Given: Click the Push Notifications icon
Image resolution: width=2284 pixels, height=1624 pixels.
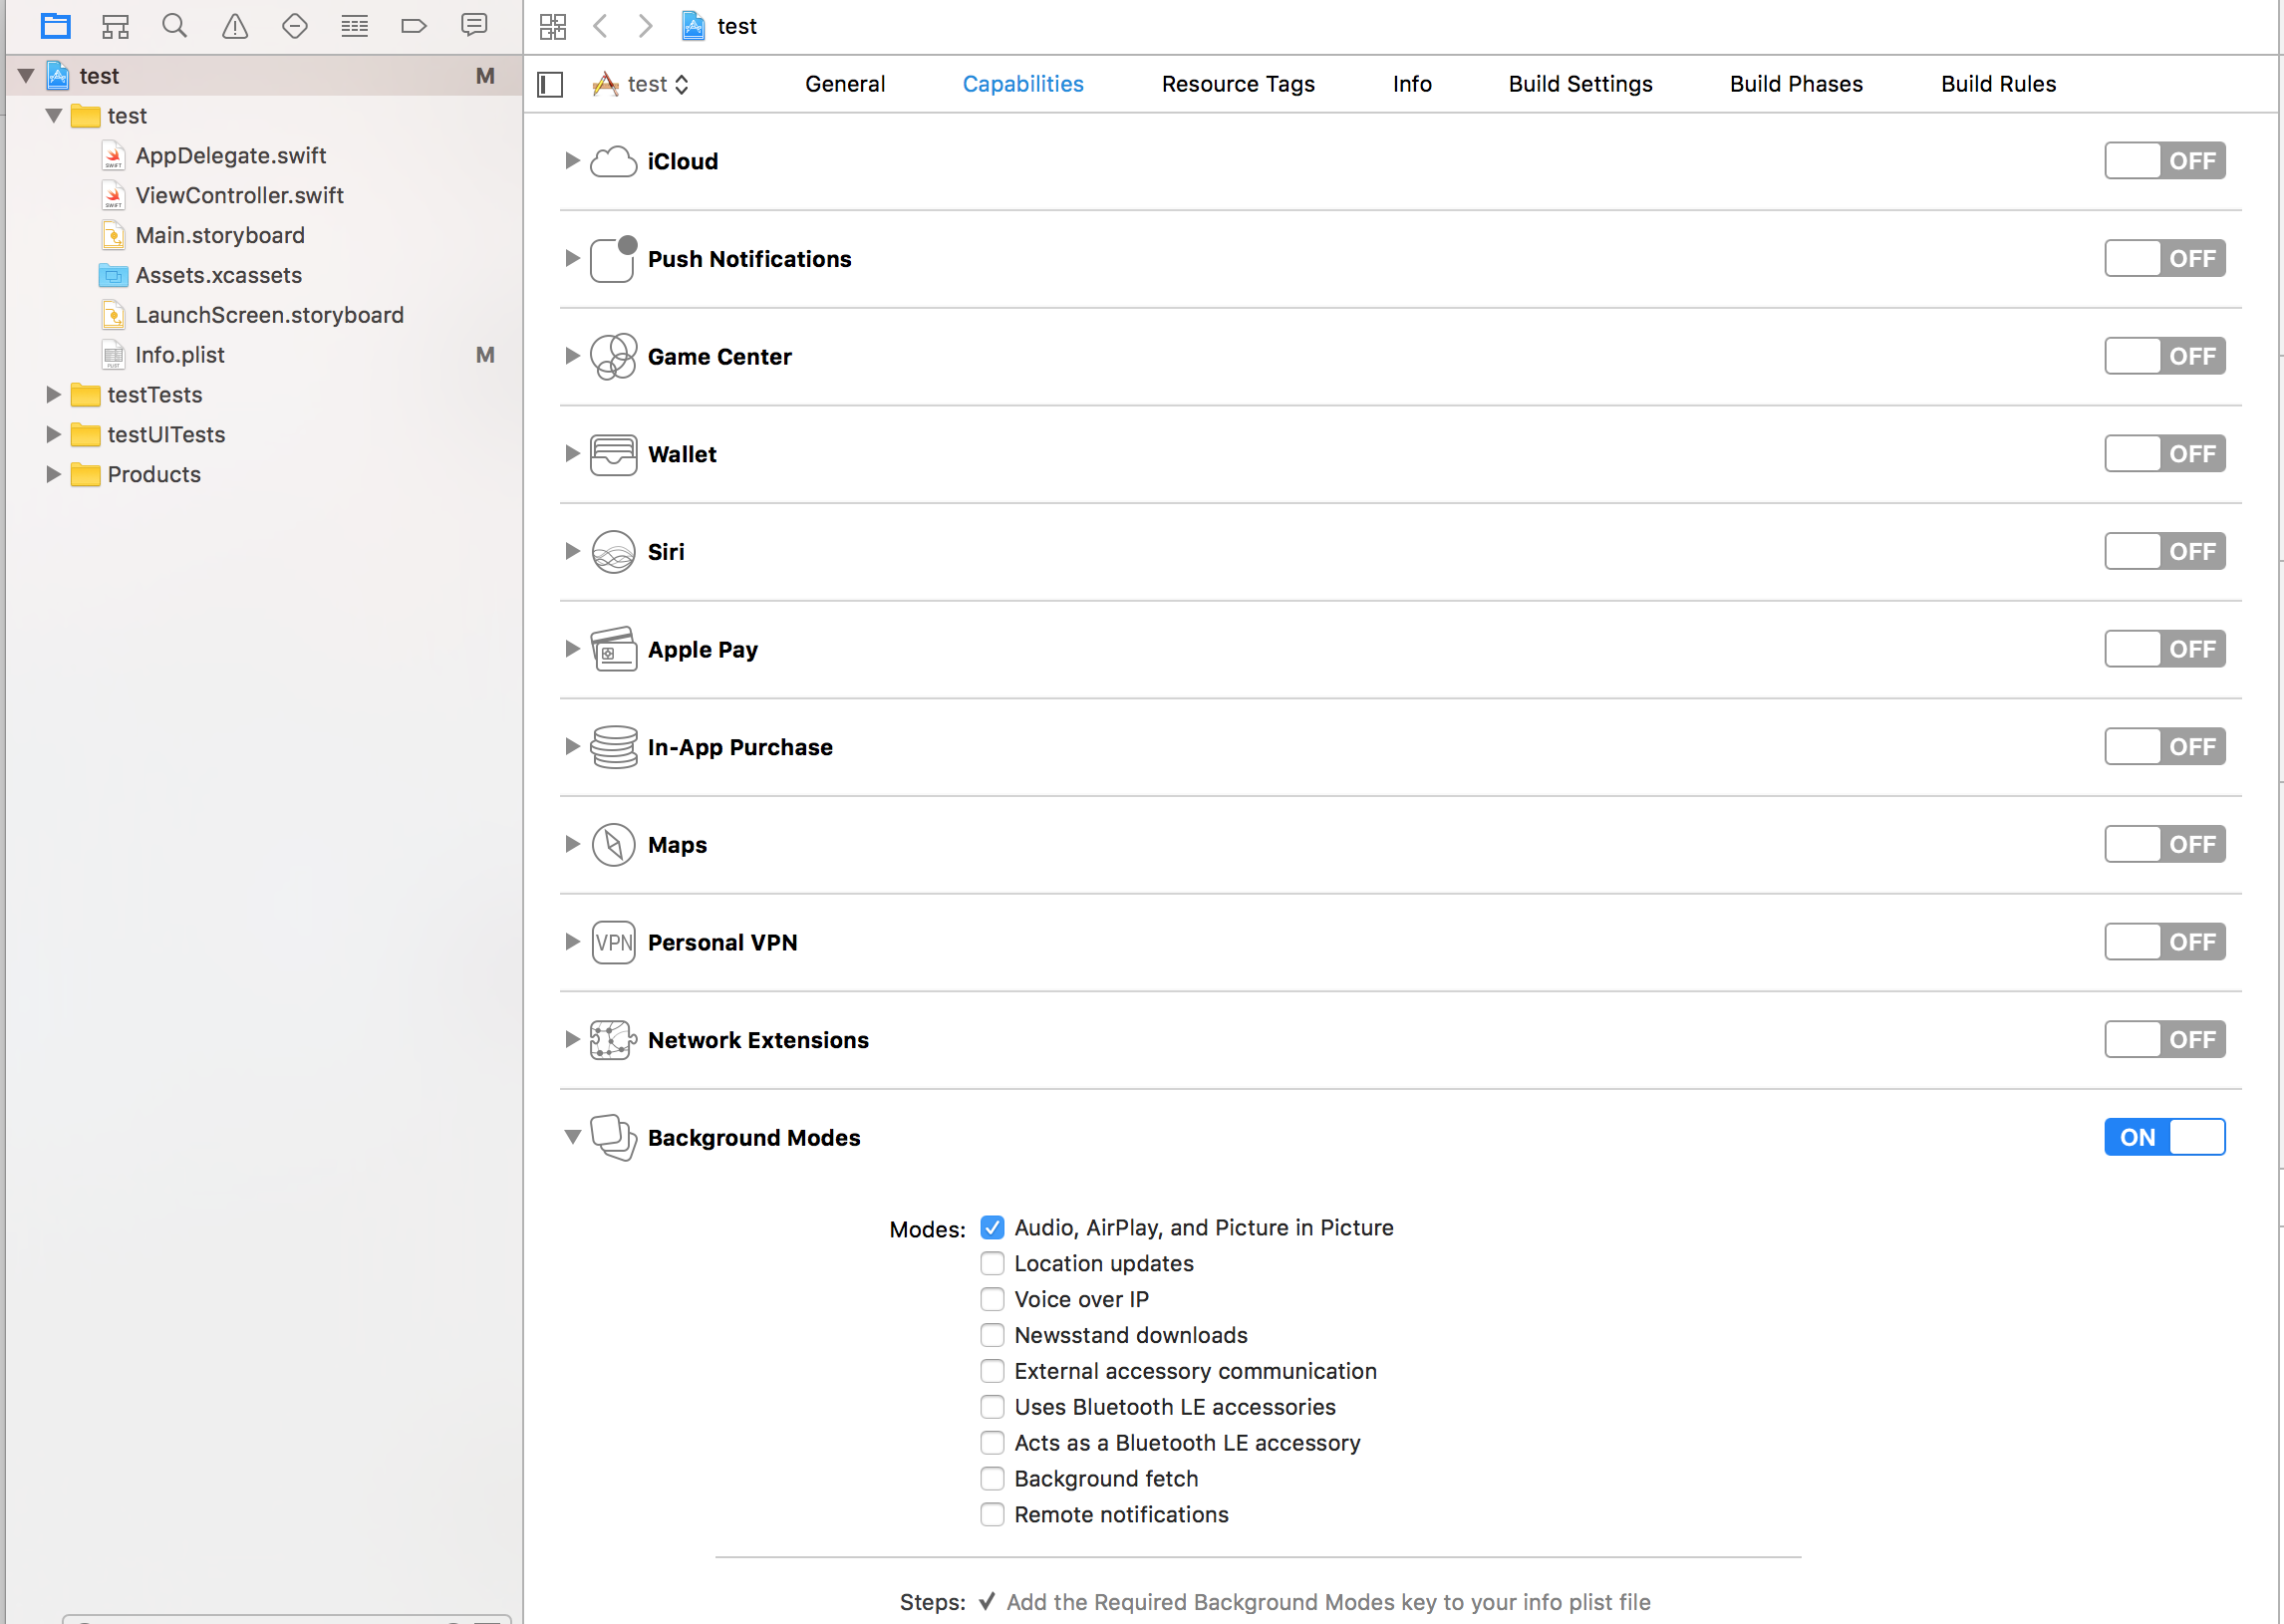Looking at the screenshot, I should (x=612, y=258).
